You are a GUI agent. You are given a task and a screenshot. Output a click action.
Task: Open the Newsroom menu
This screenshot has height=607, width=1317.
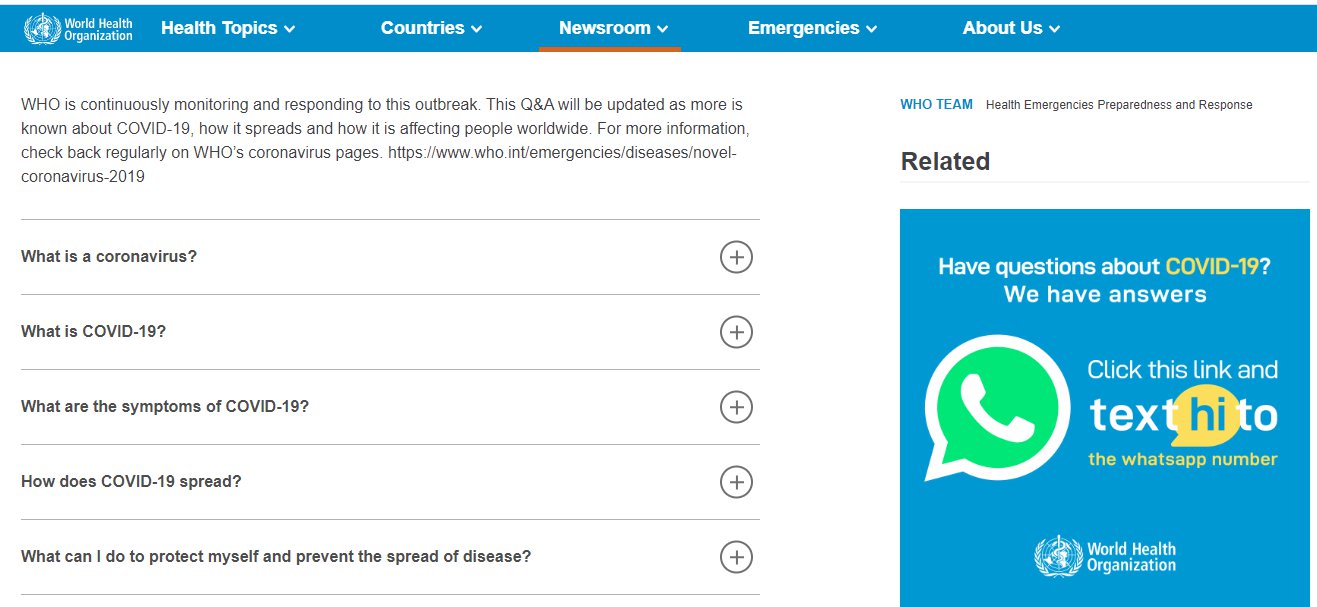(x=613, y=28)
